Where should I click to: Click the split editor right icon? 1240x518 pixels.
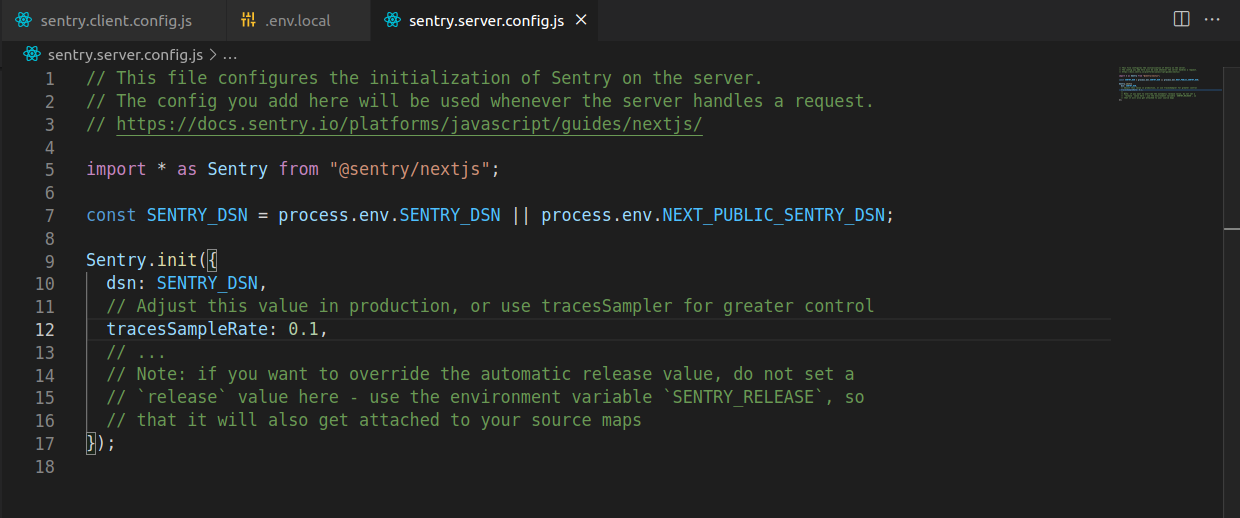[x=1181, y=19]
